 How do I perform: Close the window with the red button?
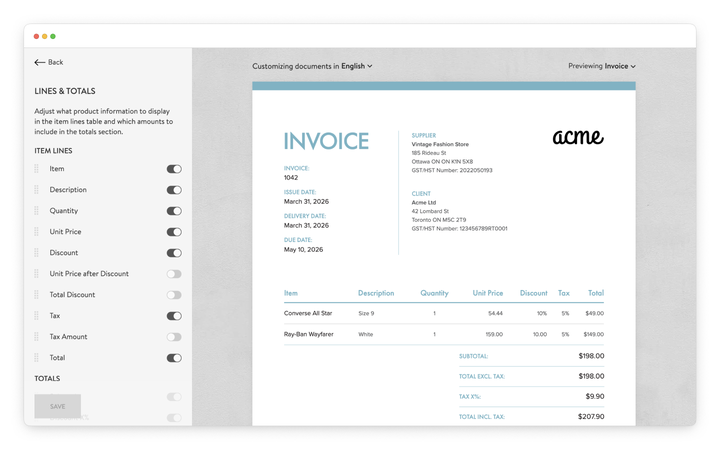point(36,36)
